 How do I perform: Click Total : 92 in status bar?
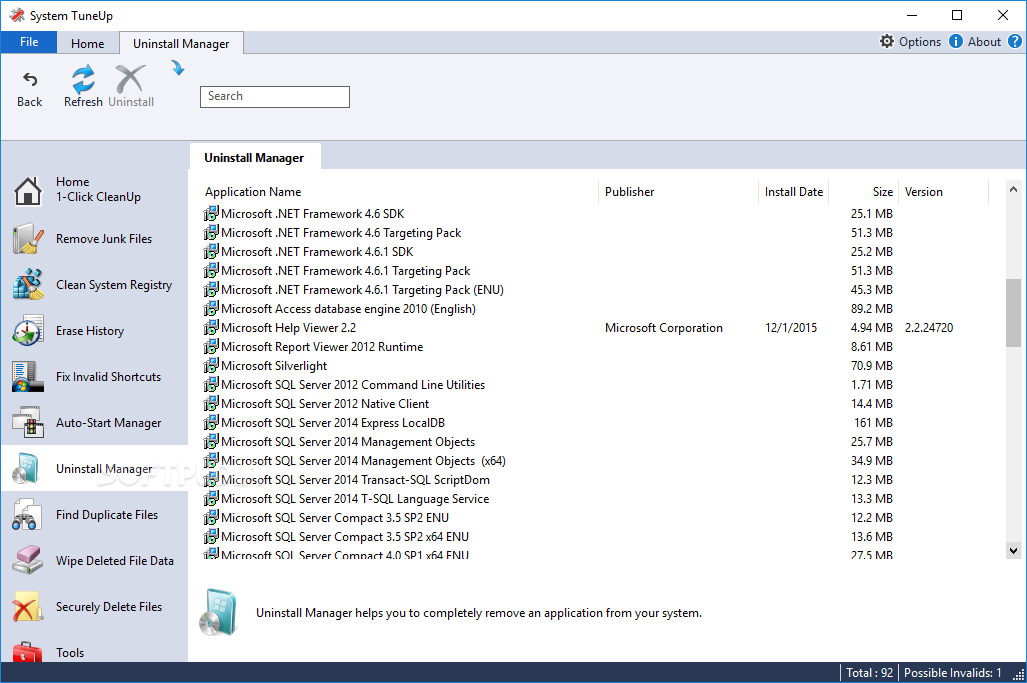click(869, 673)
